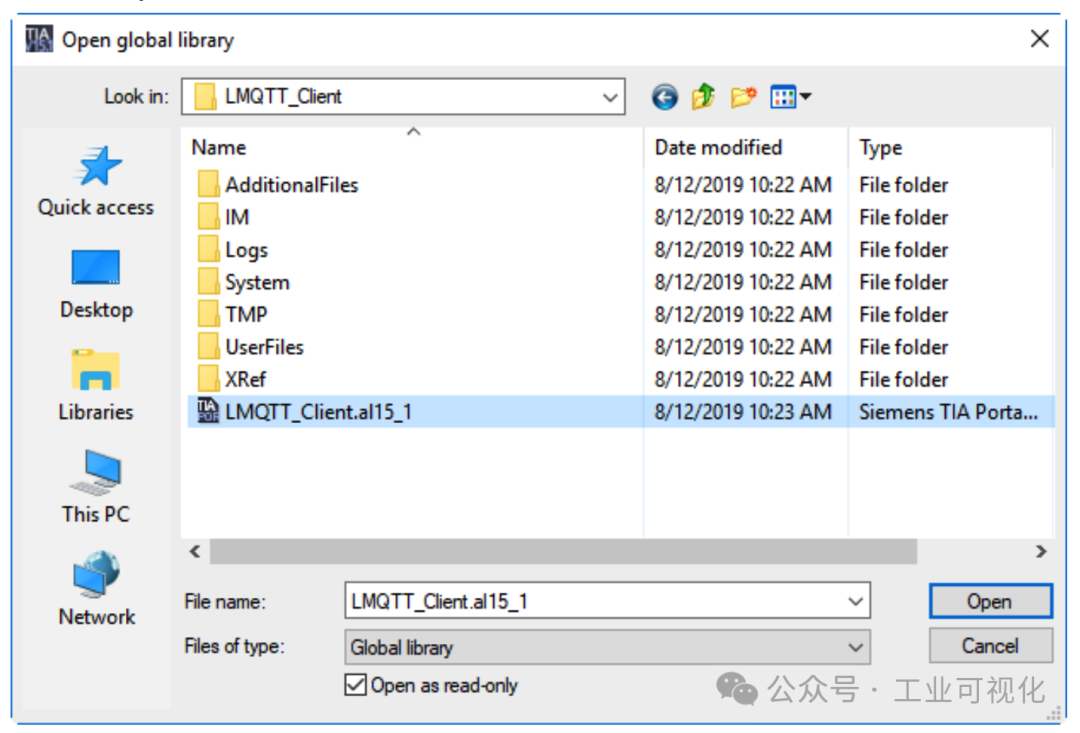Select the AdditionalFiles folder
1080x733 pixels.
click(x=291, y=185)
